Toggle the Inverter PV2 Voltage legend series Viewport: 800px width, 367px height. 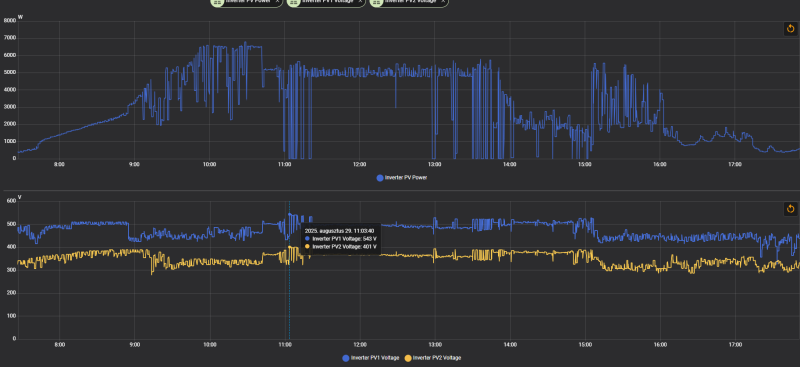tap(433, 358)
